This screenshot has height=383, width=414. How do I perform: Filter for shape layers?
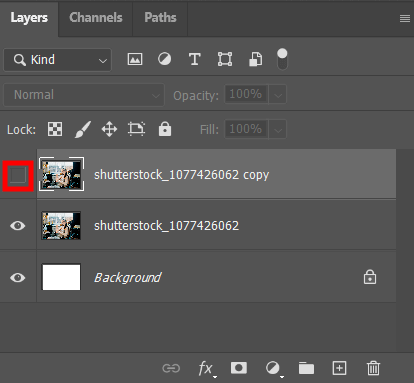point(225,60)
